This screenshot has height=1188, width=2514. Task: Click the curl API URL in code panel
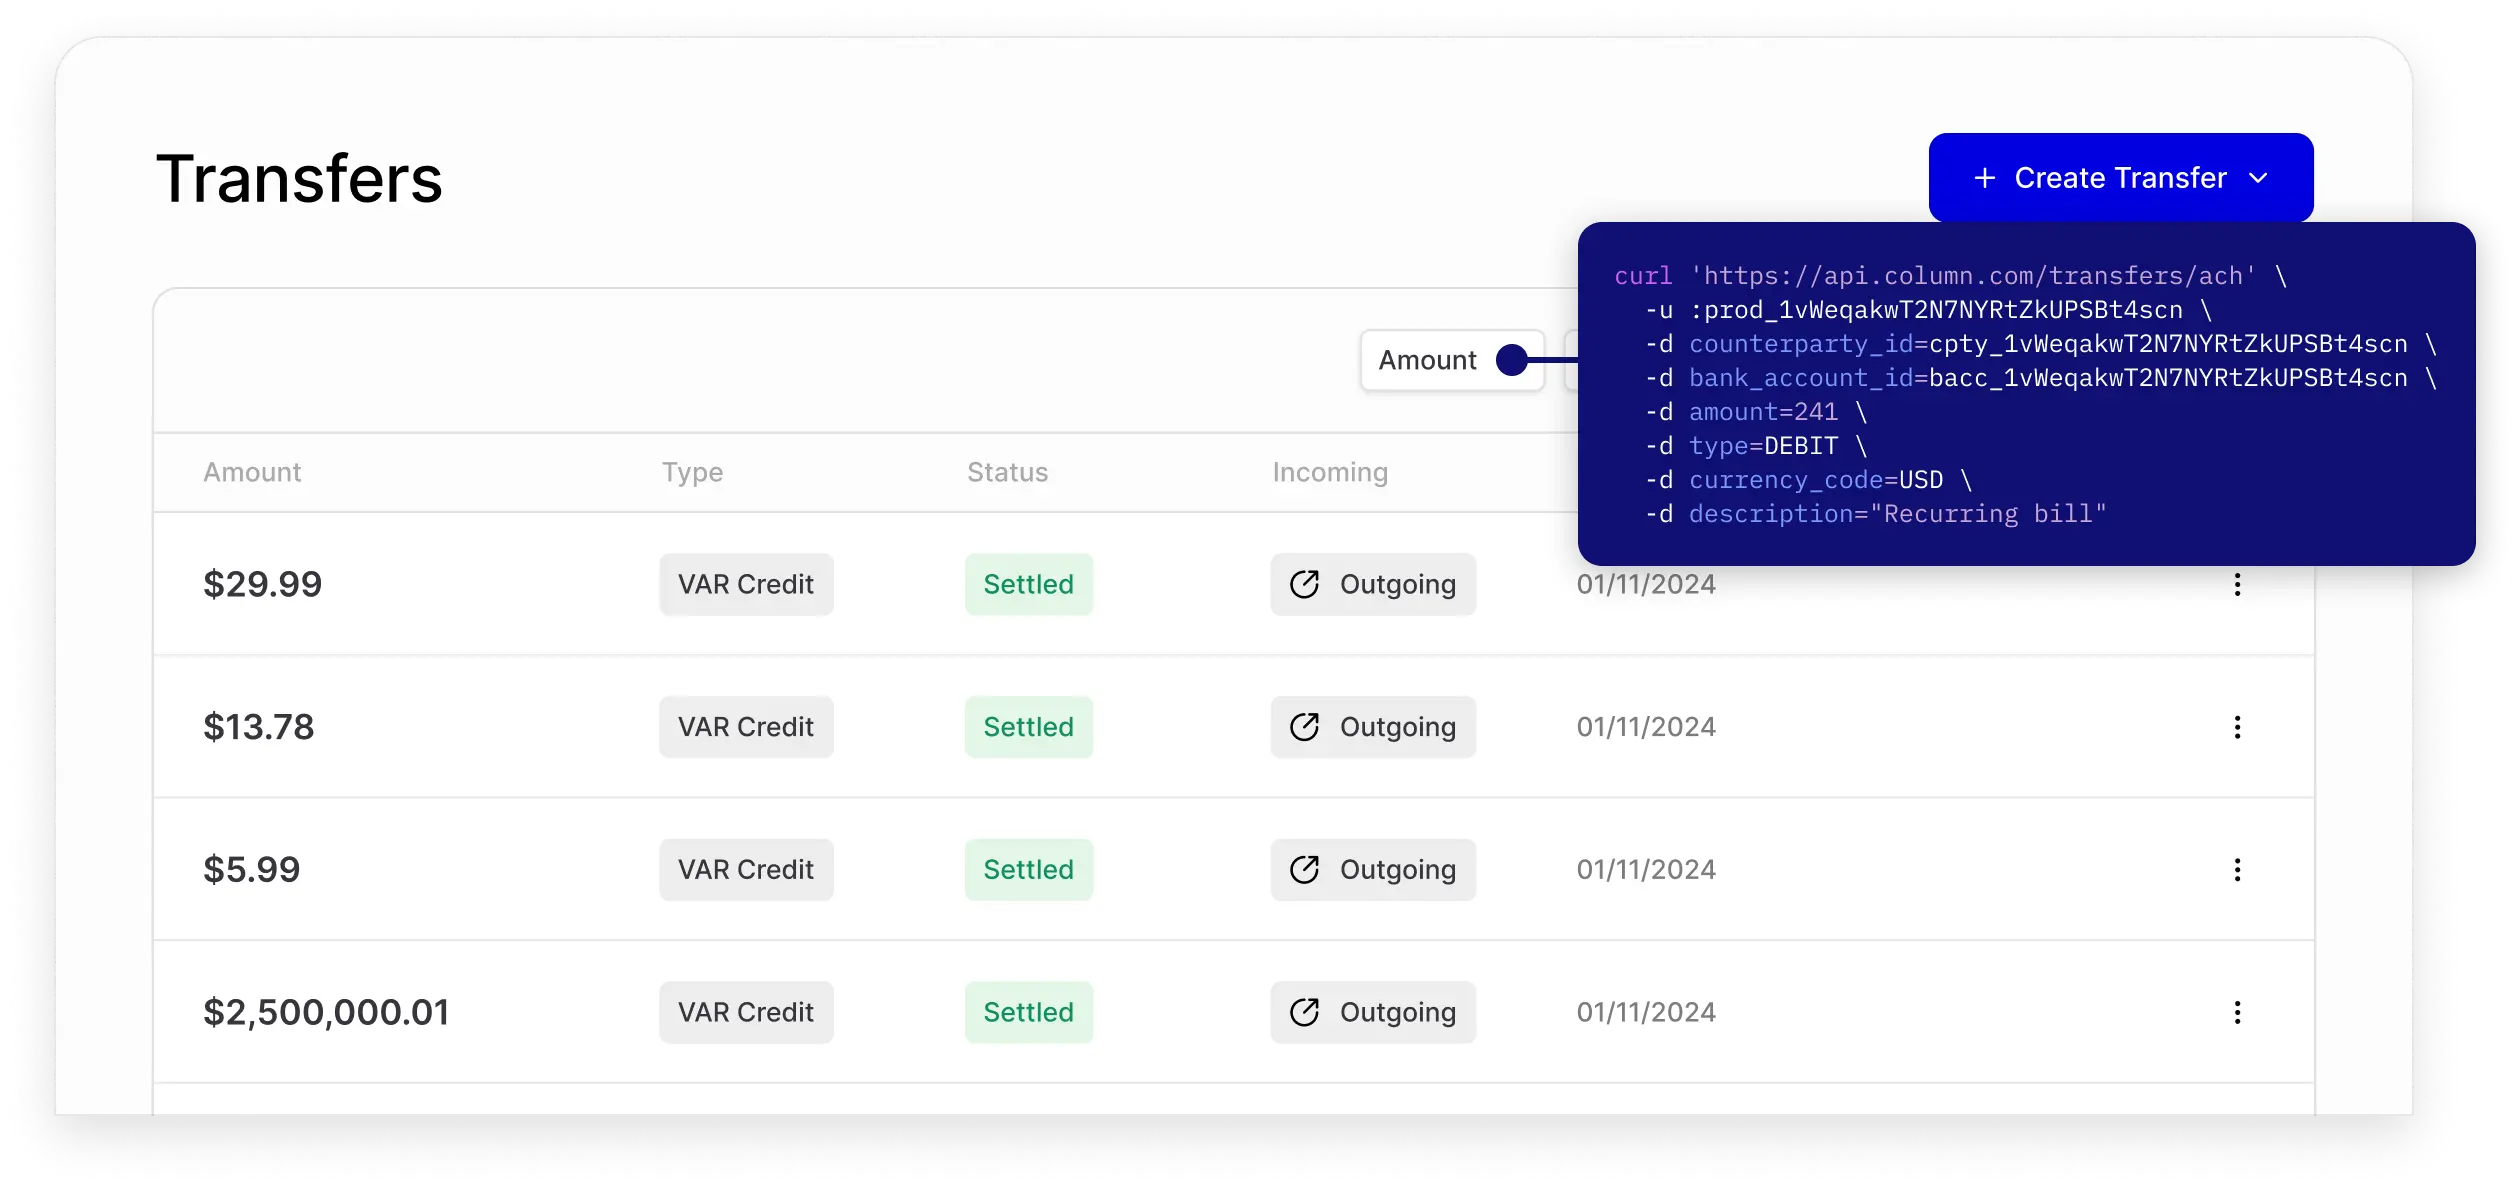(1972, 276)
